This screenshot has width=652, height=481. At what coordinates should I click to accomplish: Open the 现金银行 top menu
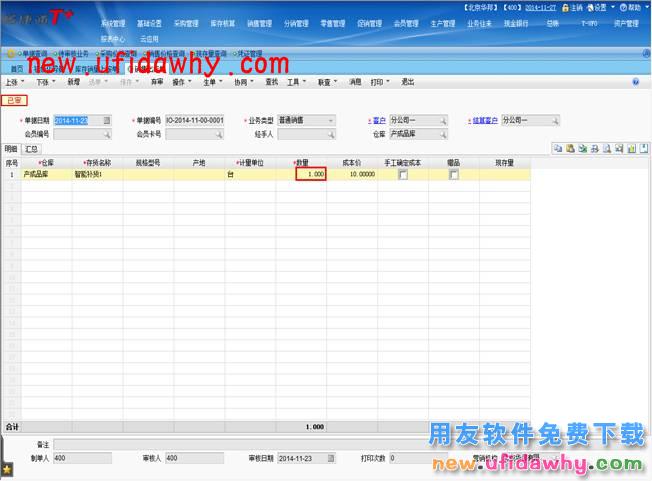click(x=516, y=23)
